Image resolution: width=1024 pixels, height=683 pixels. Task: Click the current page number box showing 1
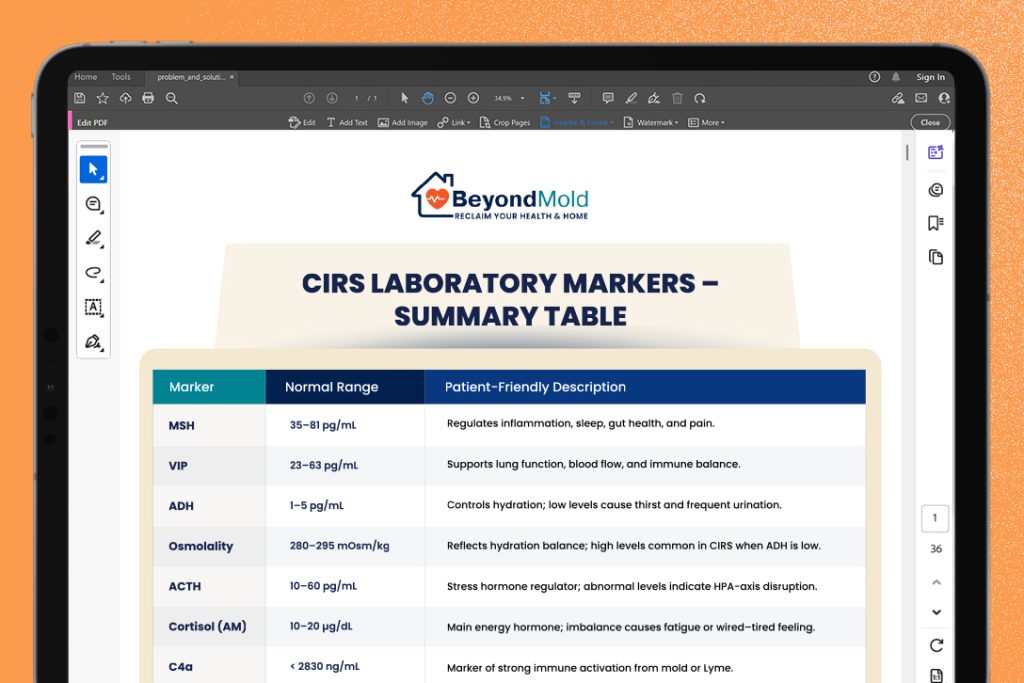[x=935, y=518]
